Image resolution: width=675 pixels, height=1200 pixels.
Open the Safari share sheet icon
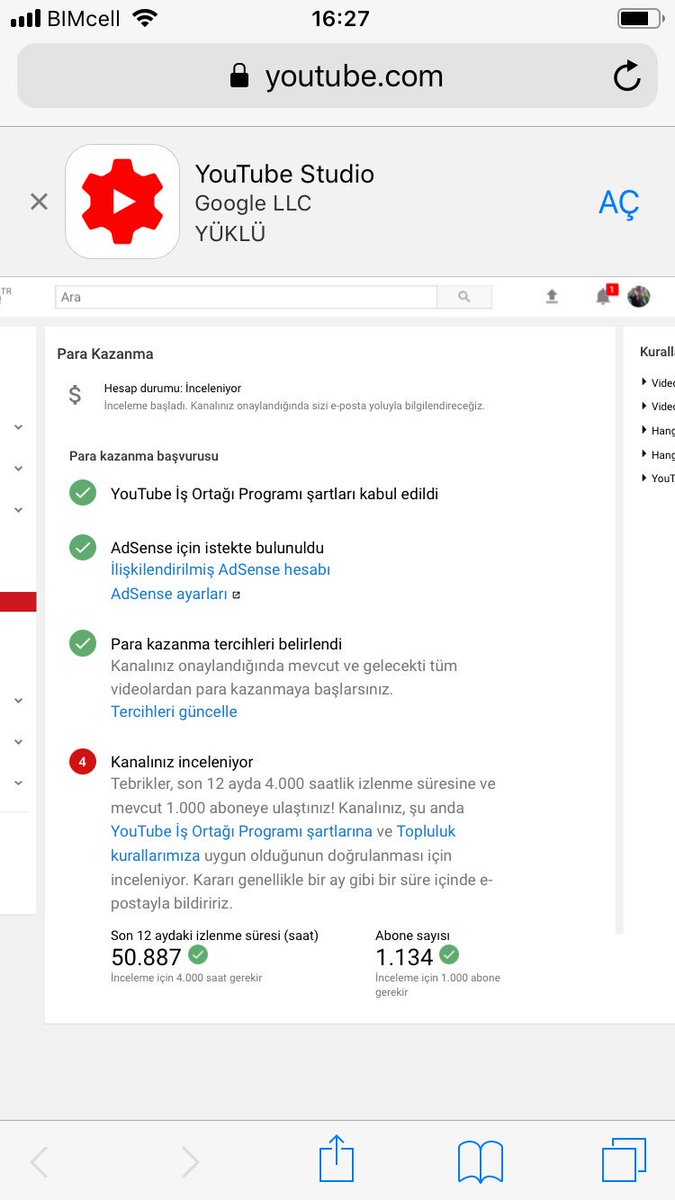337,1159
